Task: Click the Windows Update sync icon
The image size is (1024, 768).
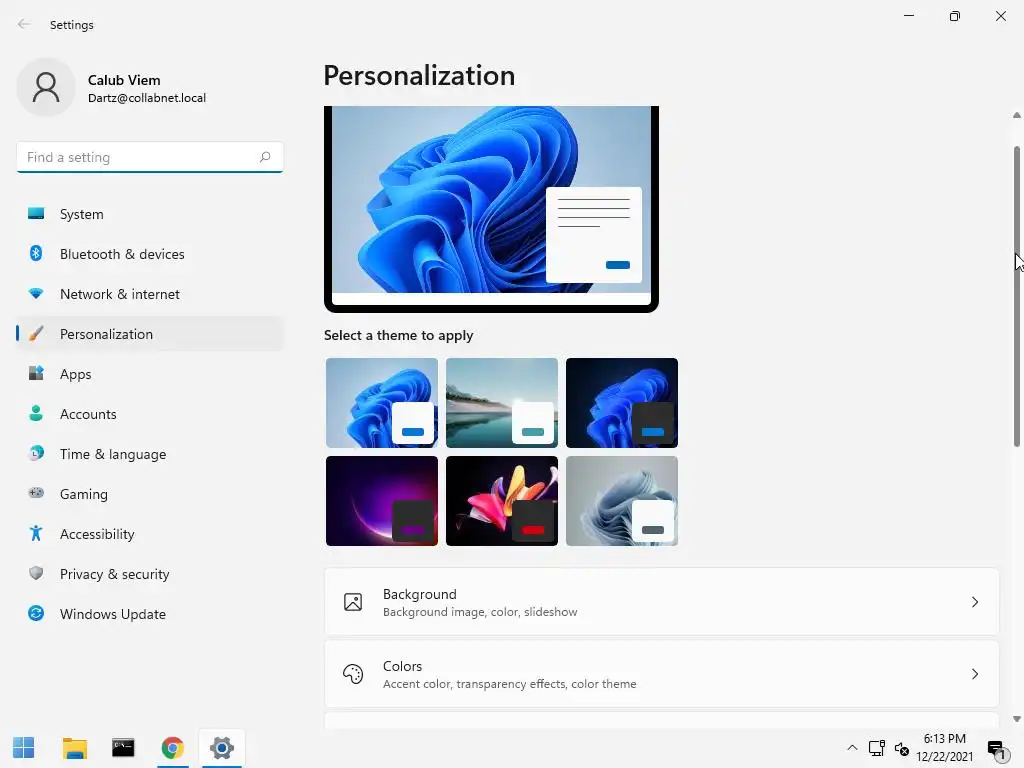Action: click(36, 613)
